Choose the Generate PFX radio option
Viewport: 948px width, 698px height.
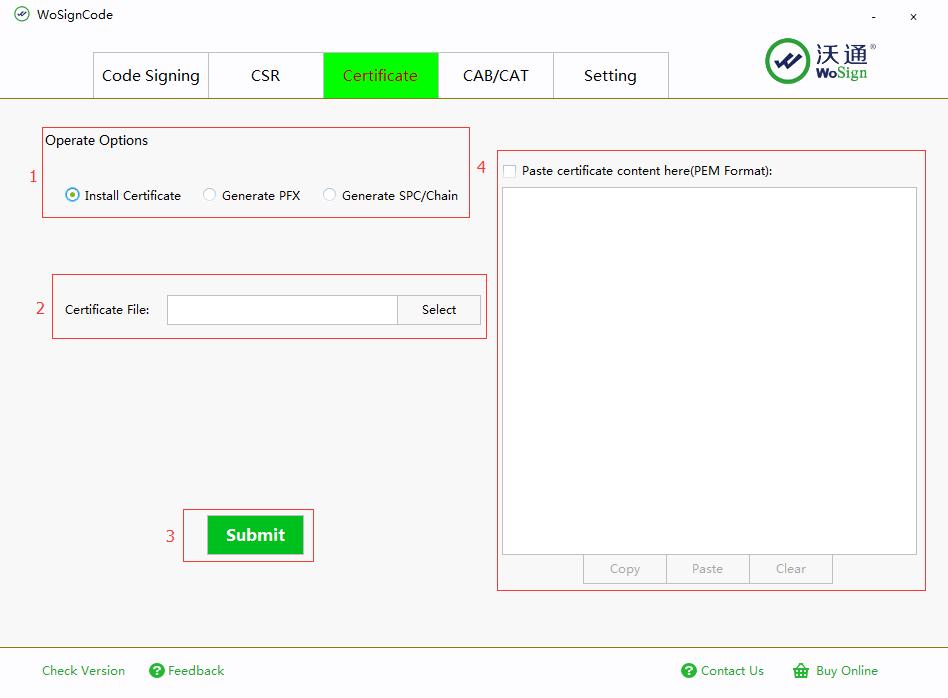209,195
